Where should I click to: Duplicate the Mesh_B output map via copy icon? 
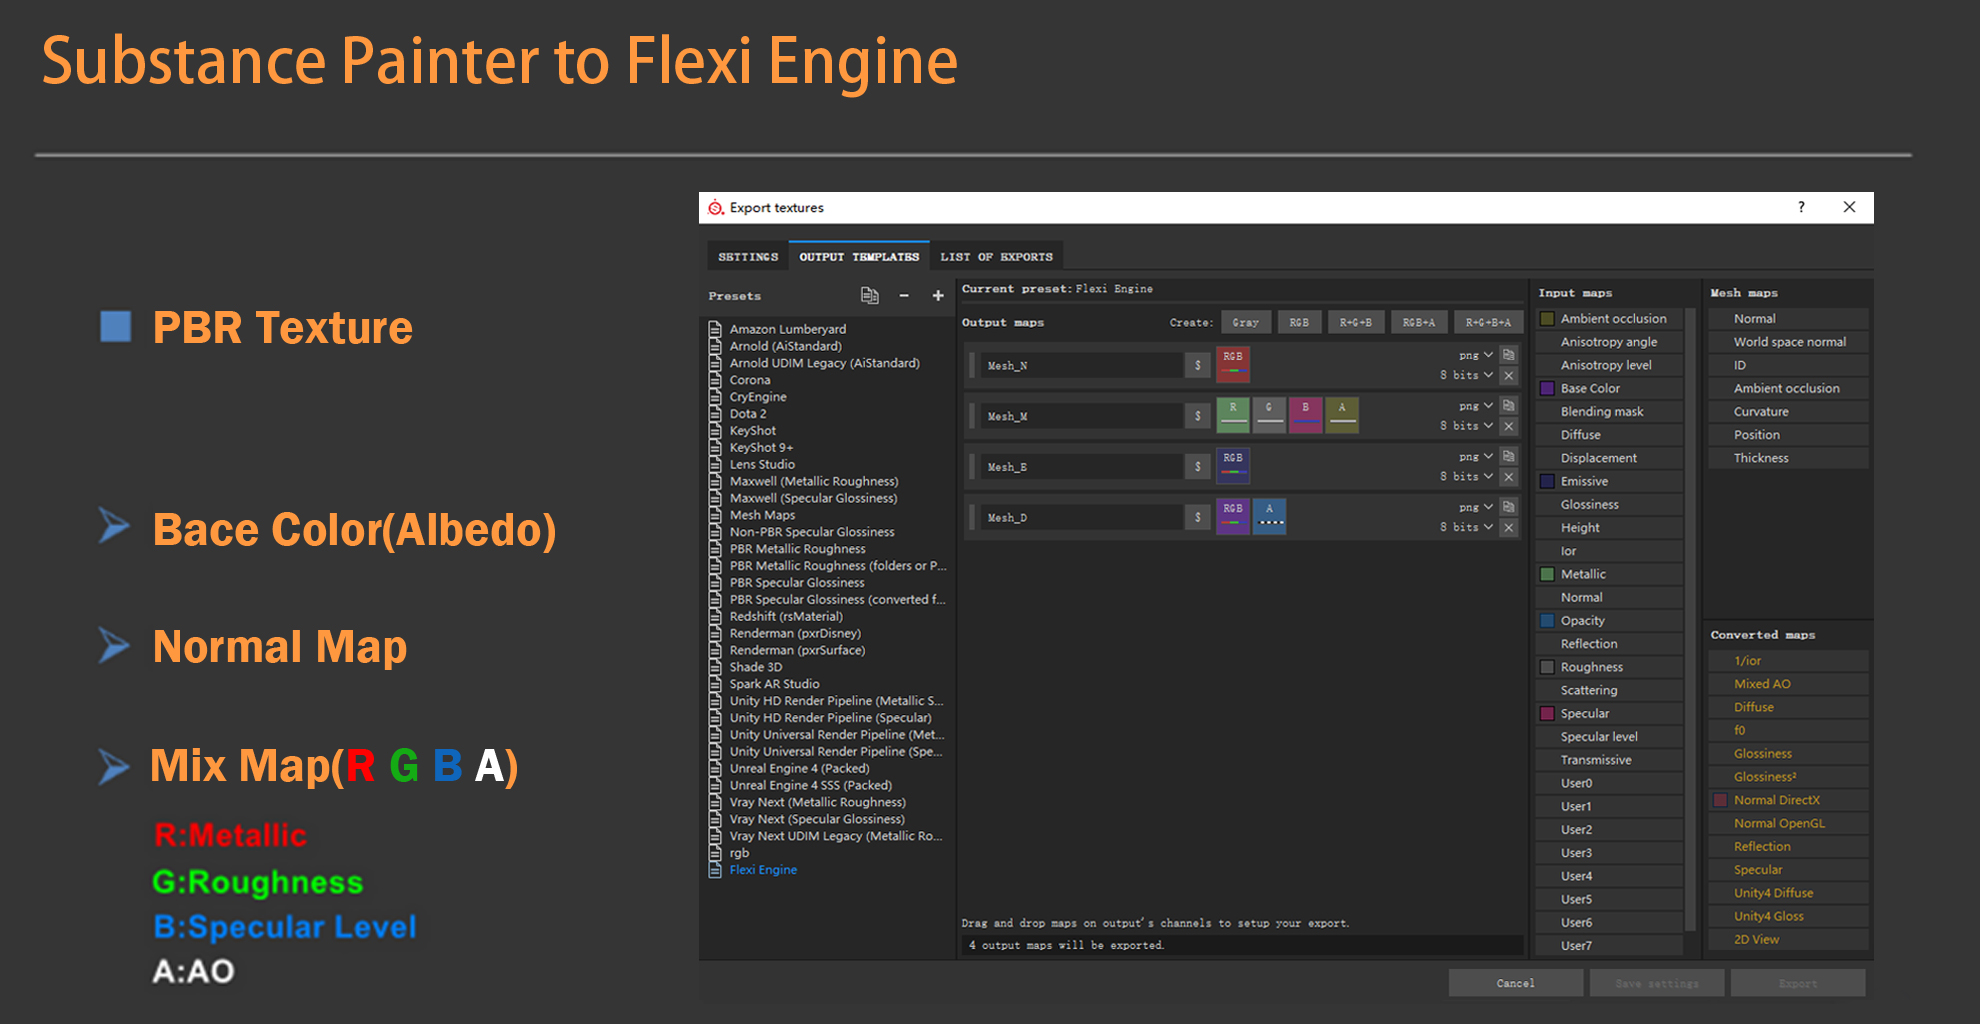(1509, 456)
